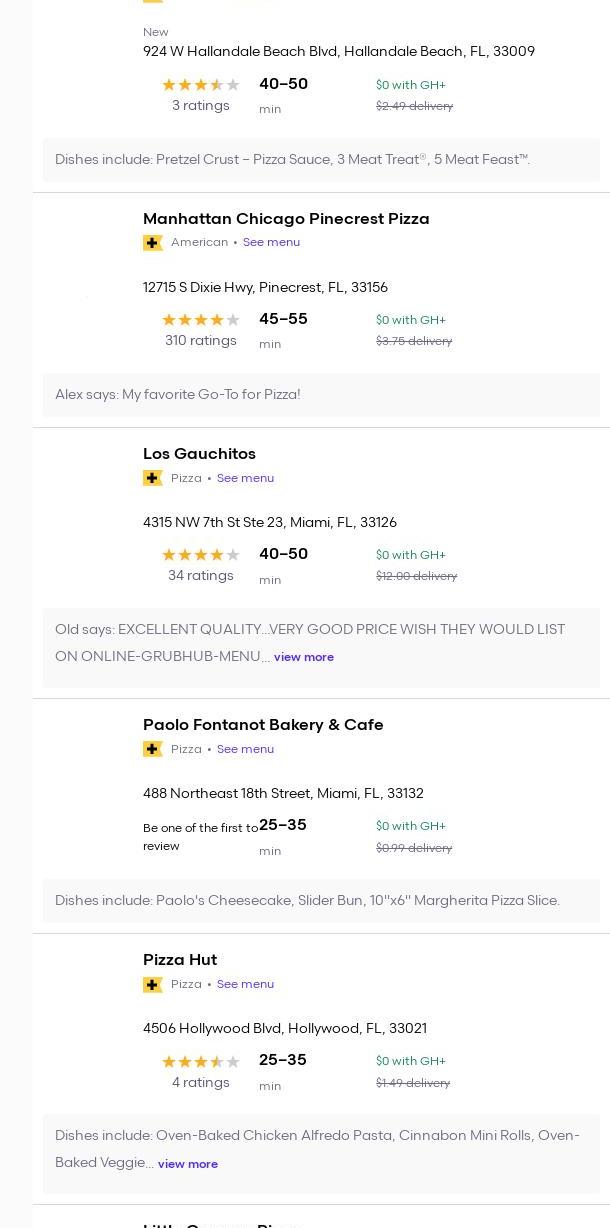Expand Los Gauchitos review with view more
This screenshot has height=1228, width=610.
click(x=304, y=657)
